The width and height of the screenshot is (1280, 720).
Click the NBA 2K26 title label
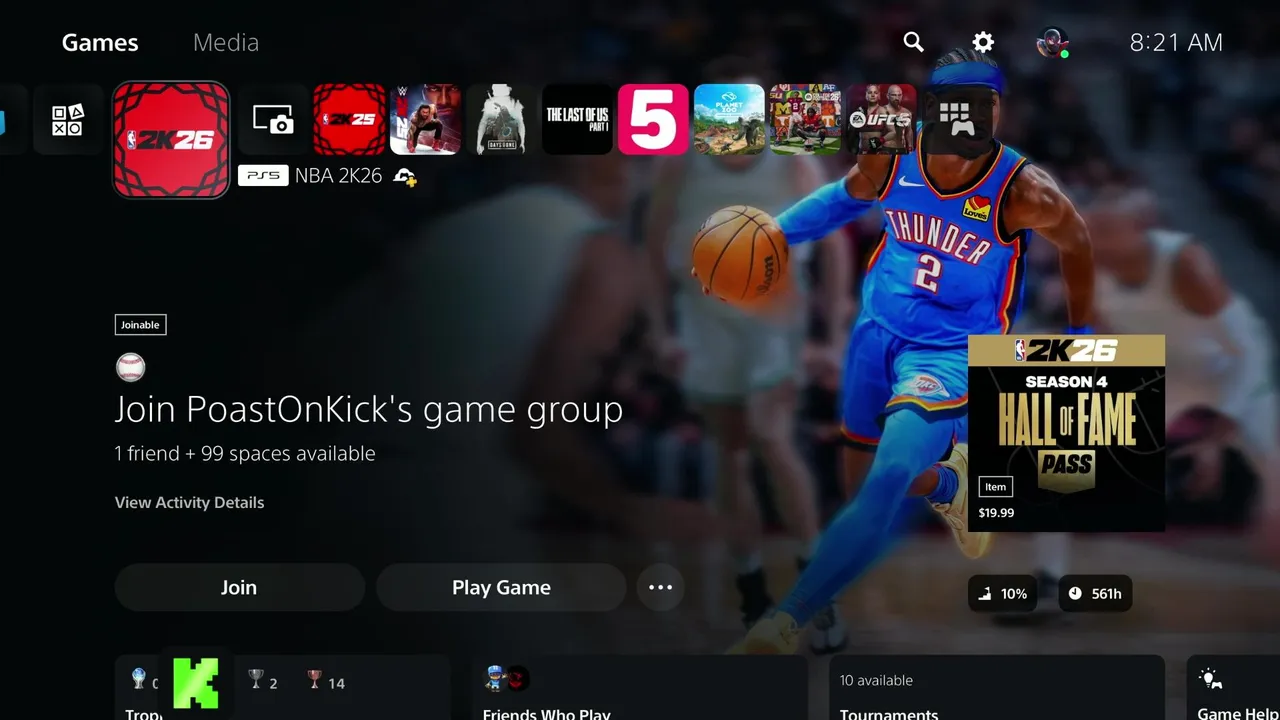(x=338, y=176)
